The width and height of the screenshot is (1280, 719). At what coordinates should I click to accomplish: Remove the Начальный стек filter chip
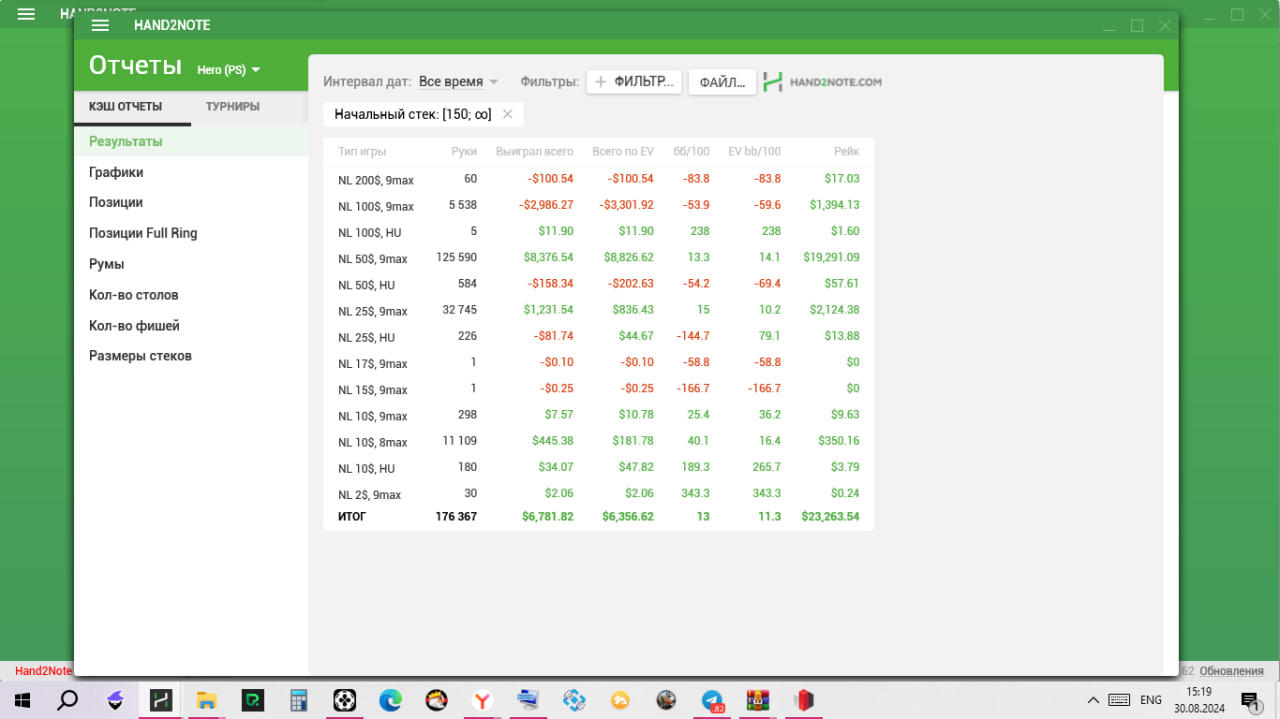point(507,114)
